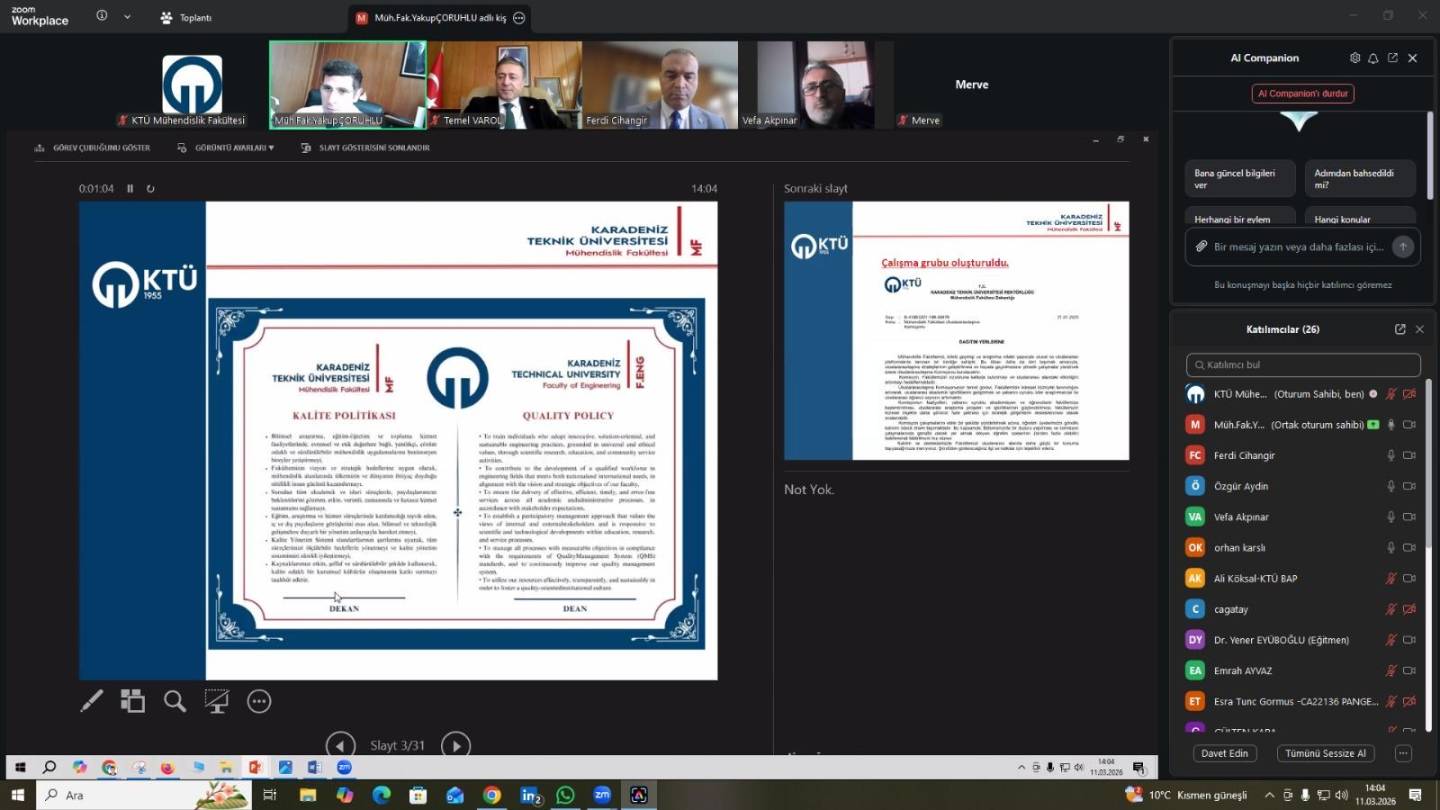Screen dimensions: 1440x810
Task: Click the Katılımcı bul search field
Action: click(1303, 365)
